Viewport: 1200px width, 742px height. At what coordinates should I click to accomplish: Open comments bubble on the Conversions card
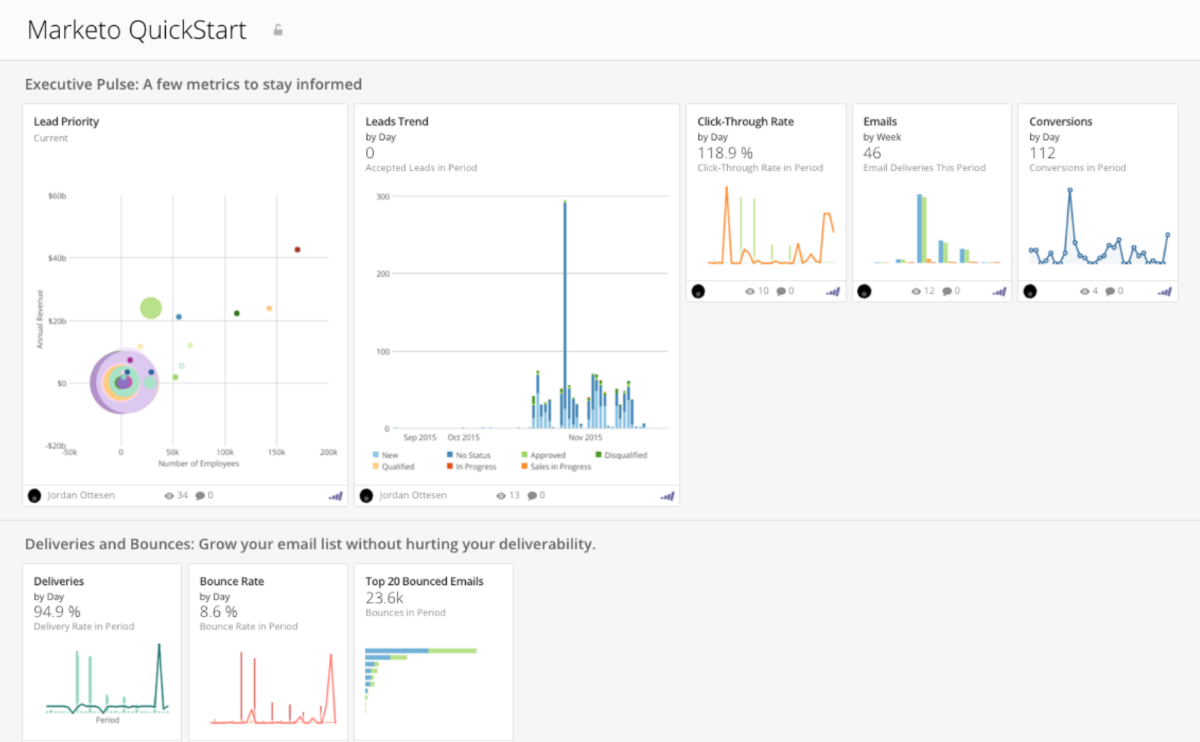pyautogui.click(x=1111, y=291)
